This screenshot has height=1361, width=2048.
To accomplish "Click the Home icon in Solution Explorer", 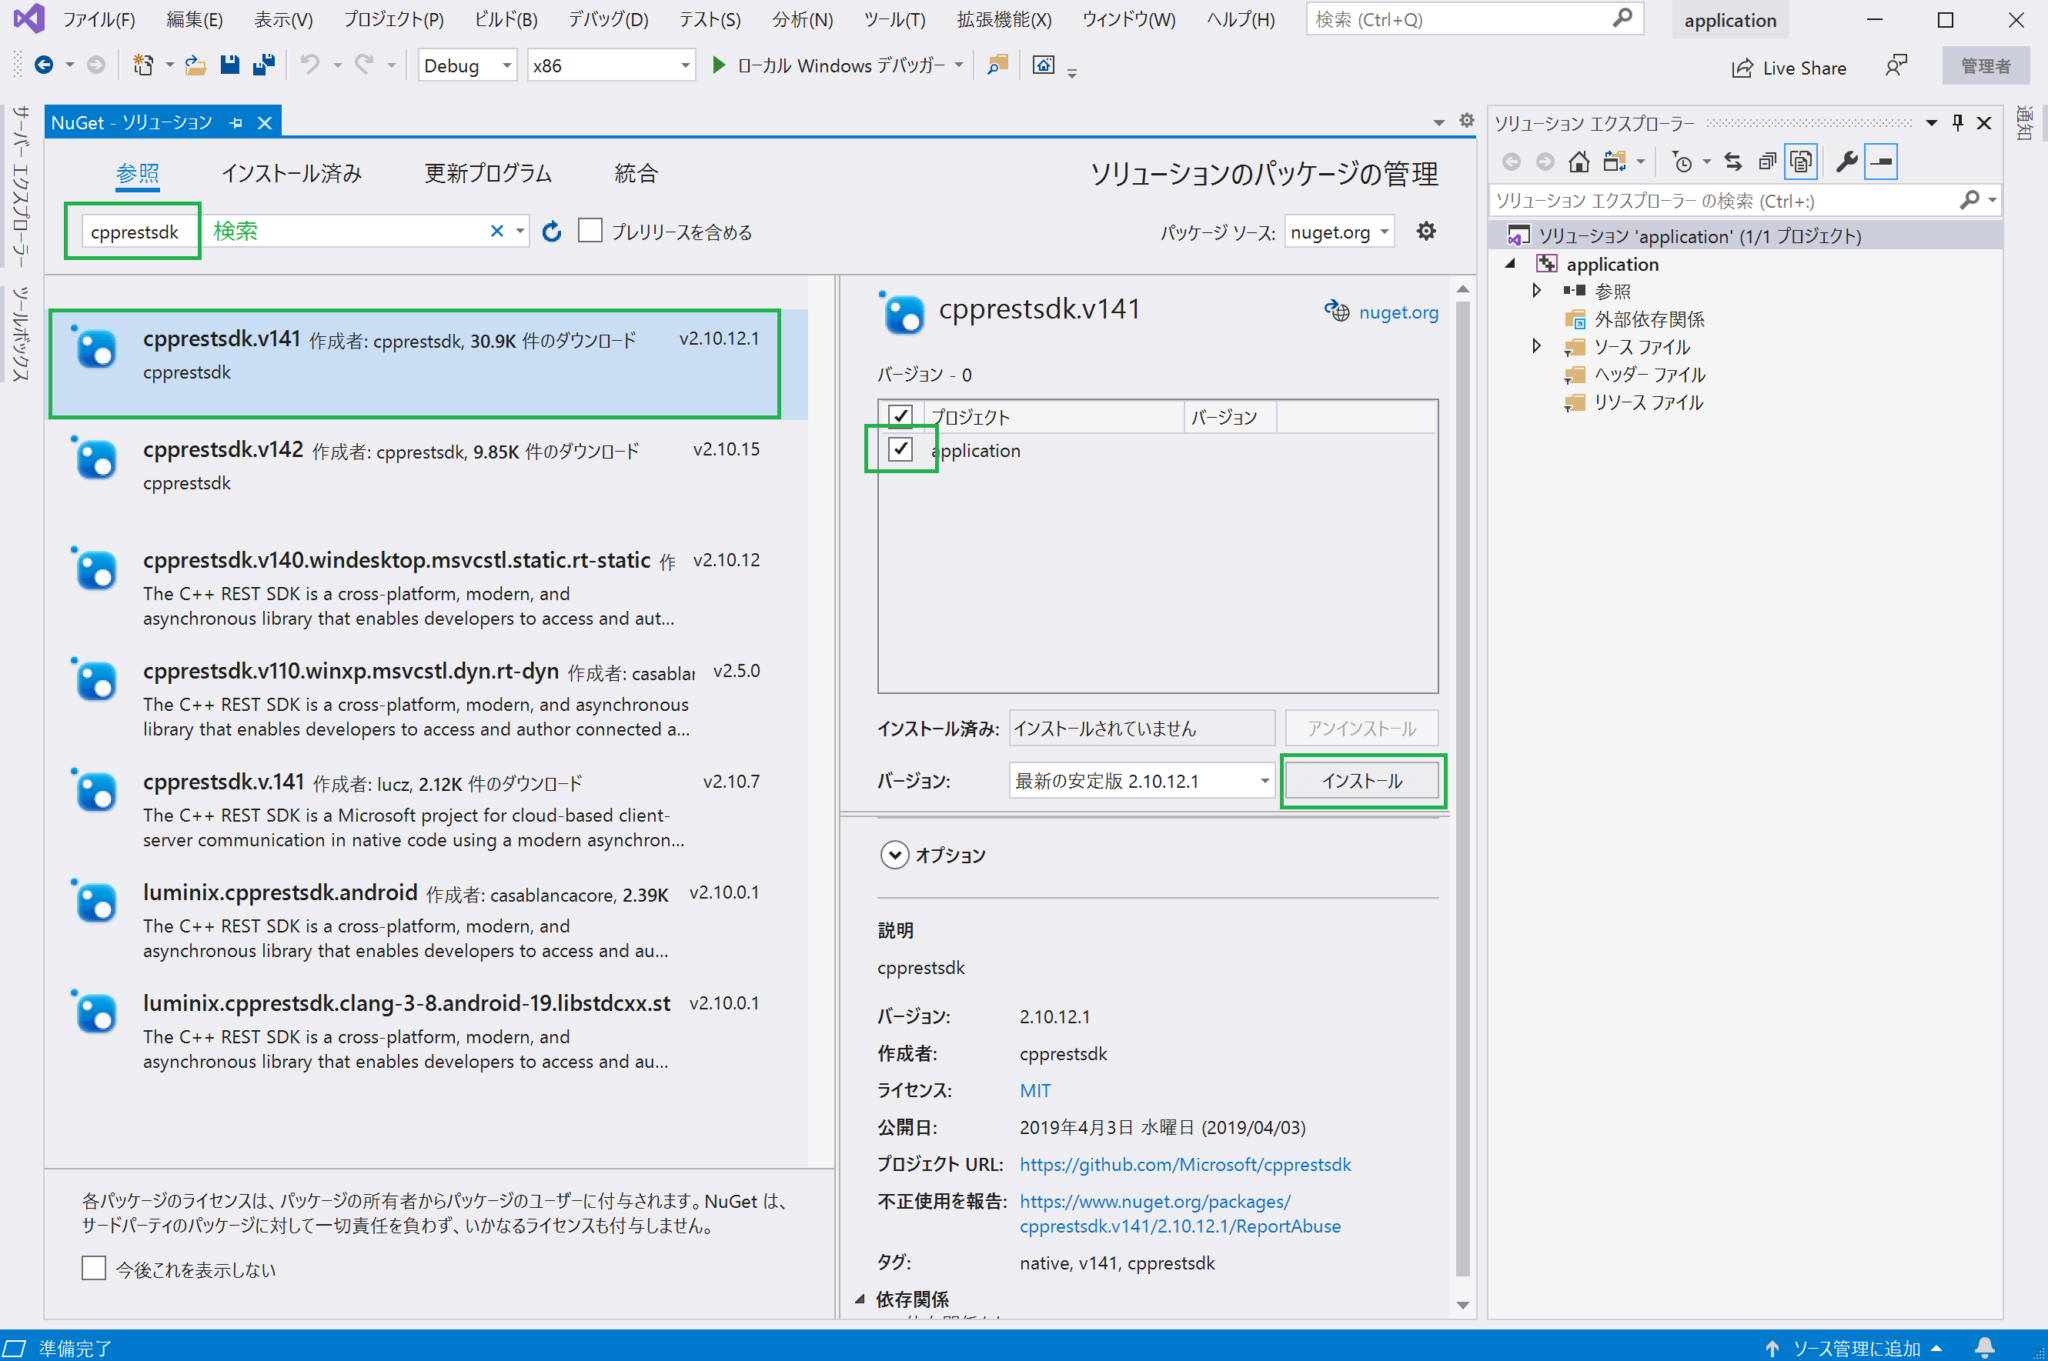I will click(1578, 161).
